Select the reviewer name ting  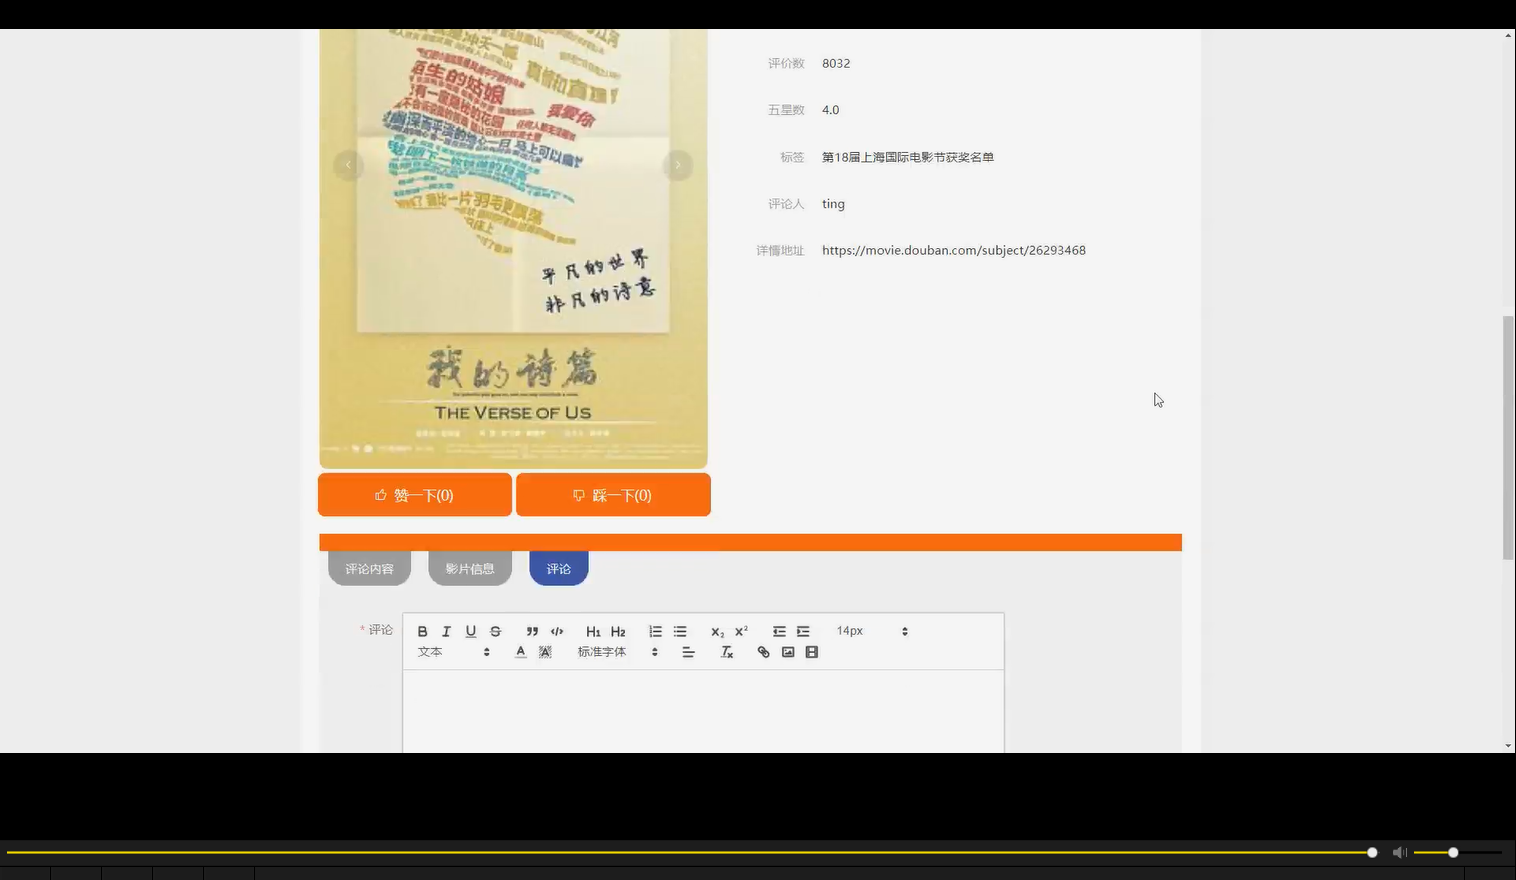click(x=833, y=204)
